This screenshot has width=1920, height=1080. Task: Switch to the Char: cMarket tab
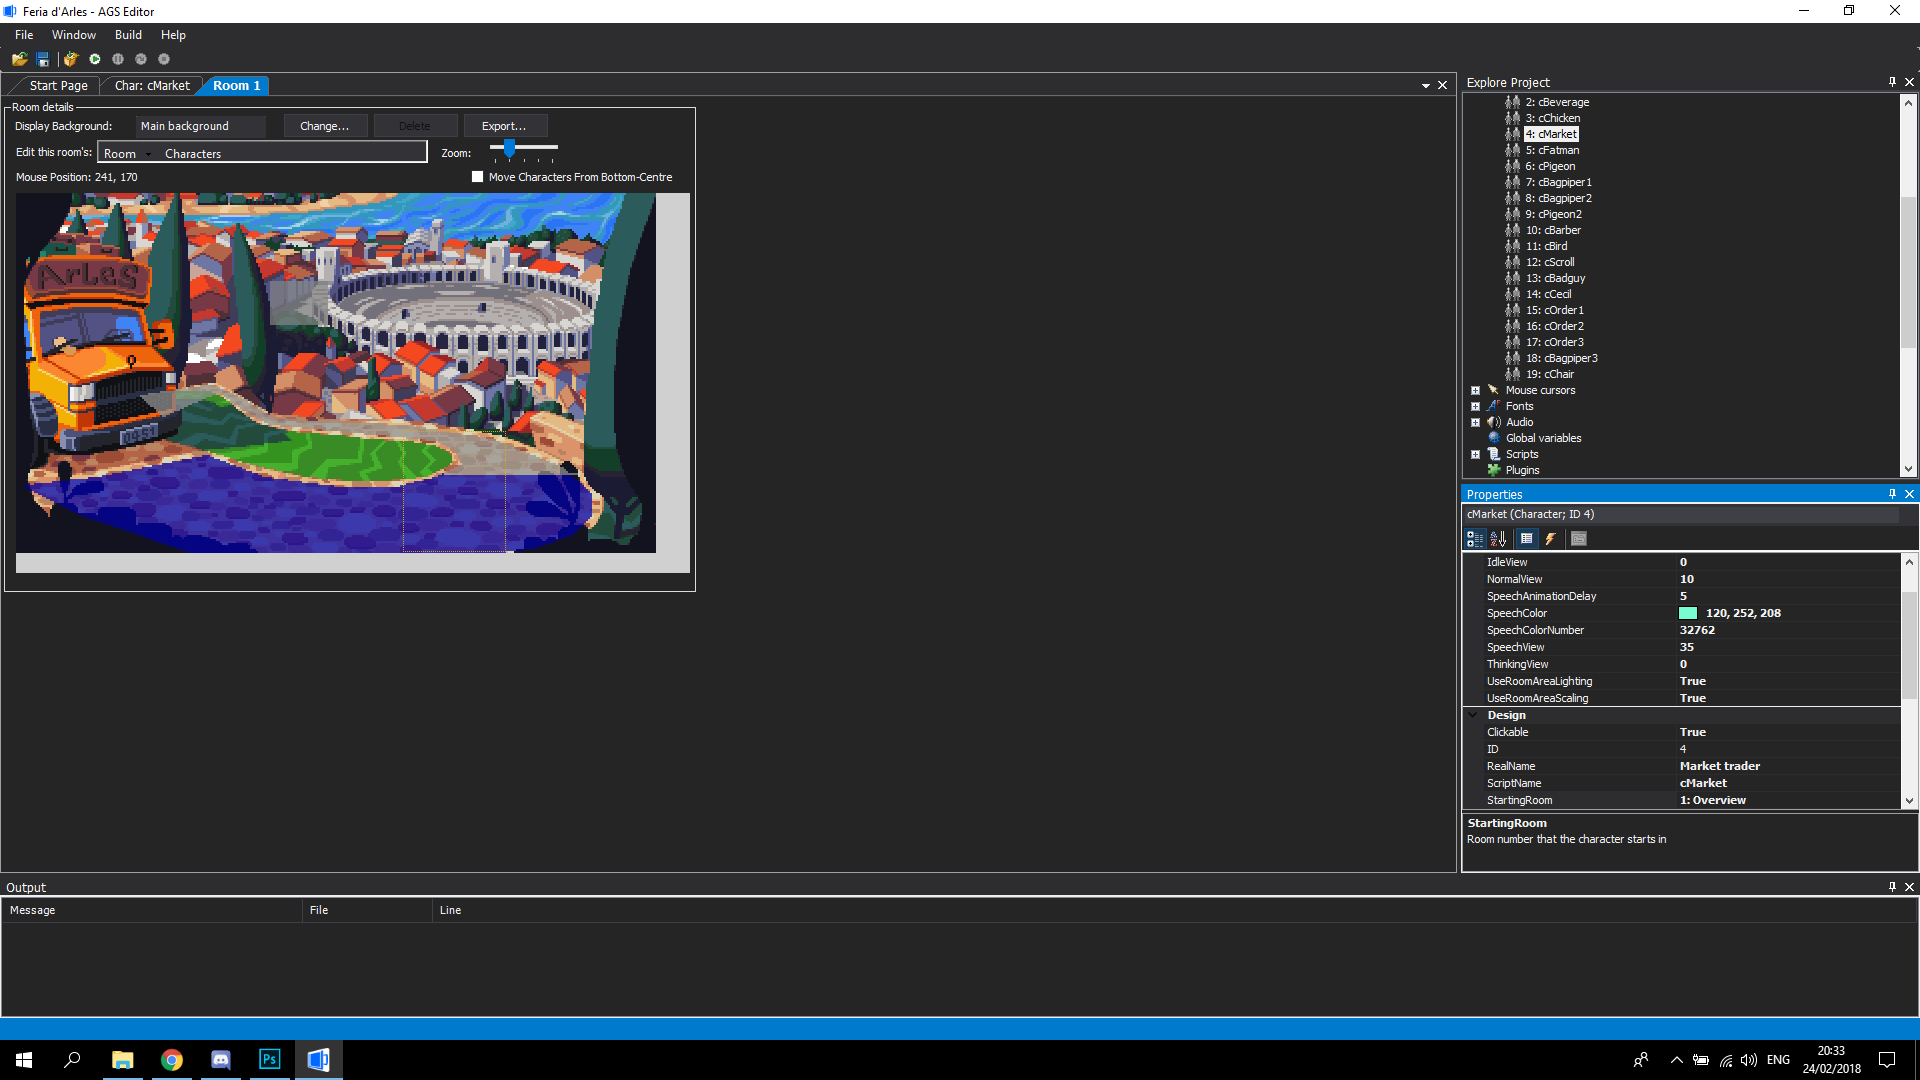pos(152,86)
